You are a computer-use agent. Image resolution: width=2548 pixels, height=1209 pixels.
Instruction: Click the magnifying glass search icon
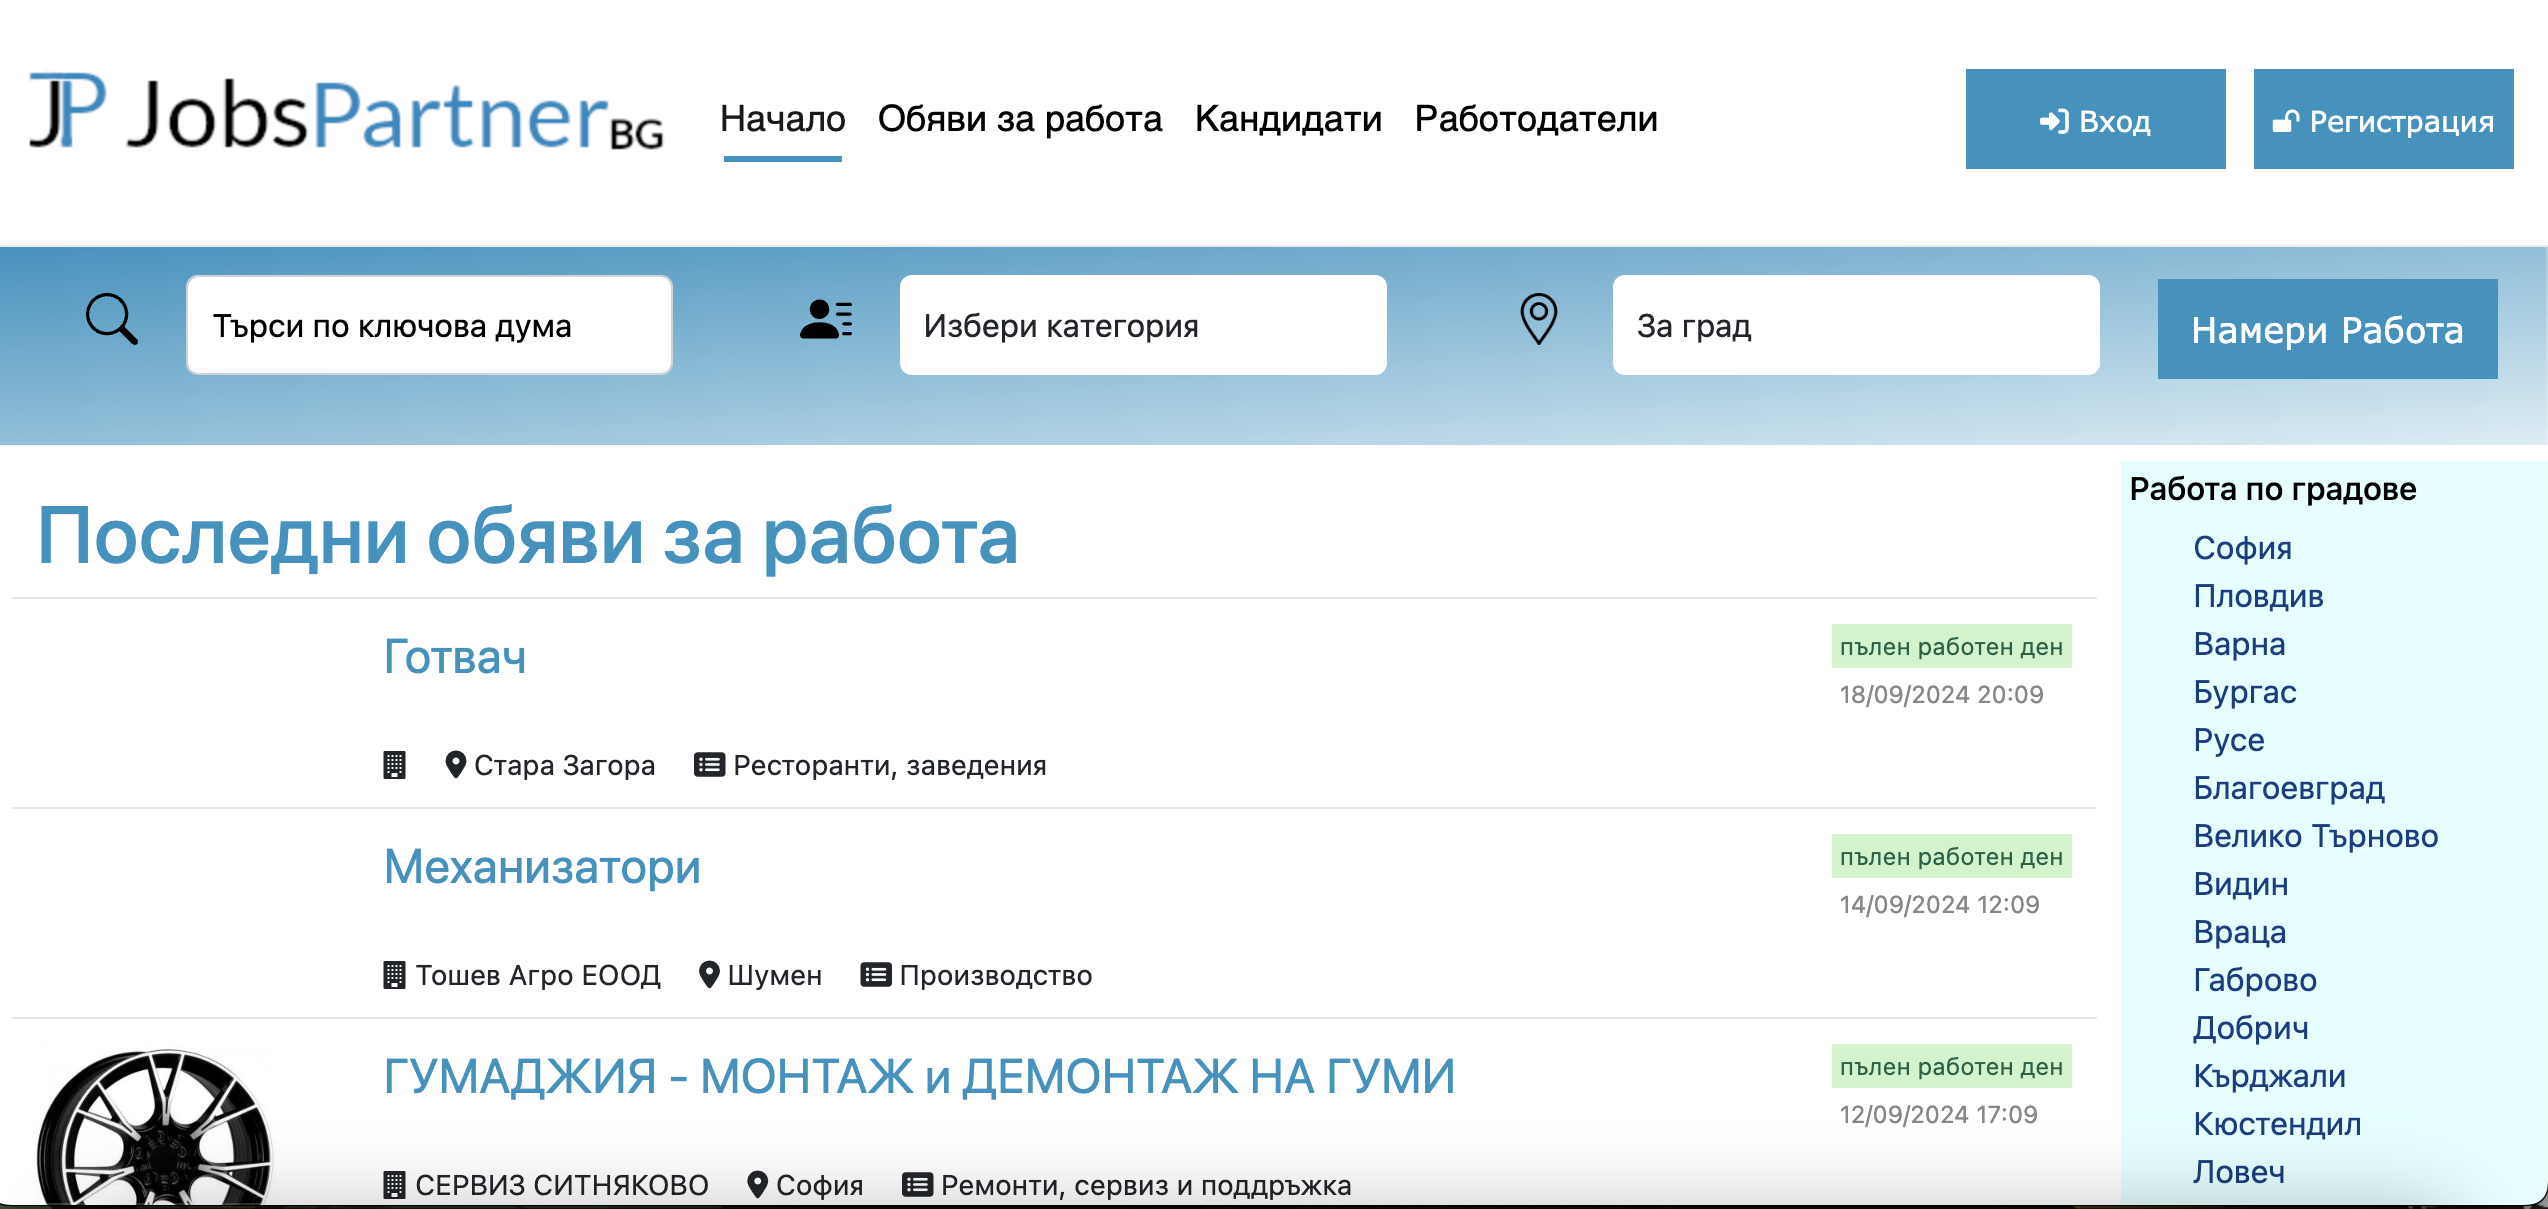click(112, 319)
